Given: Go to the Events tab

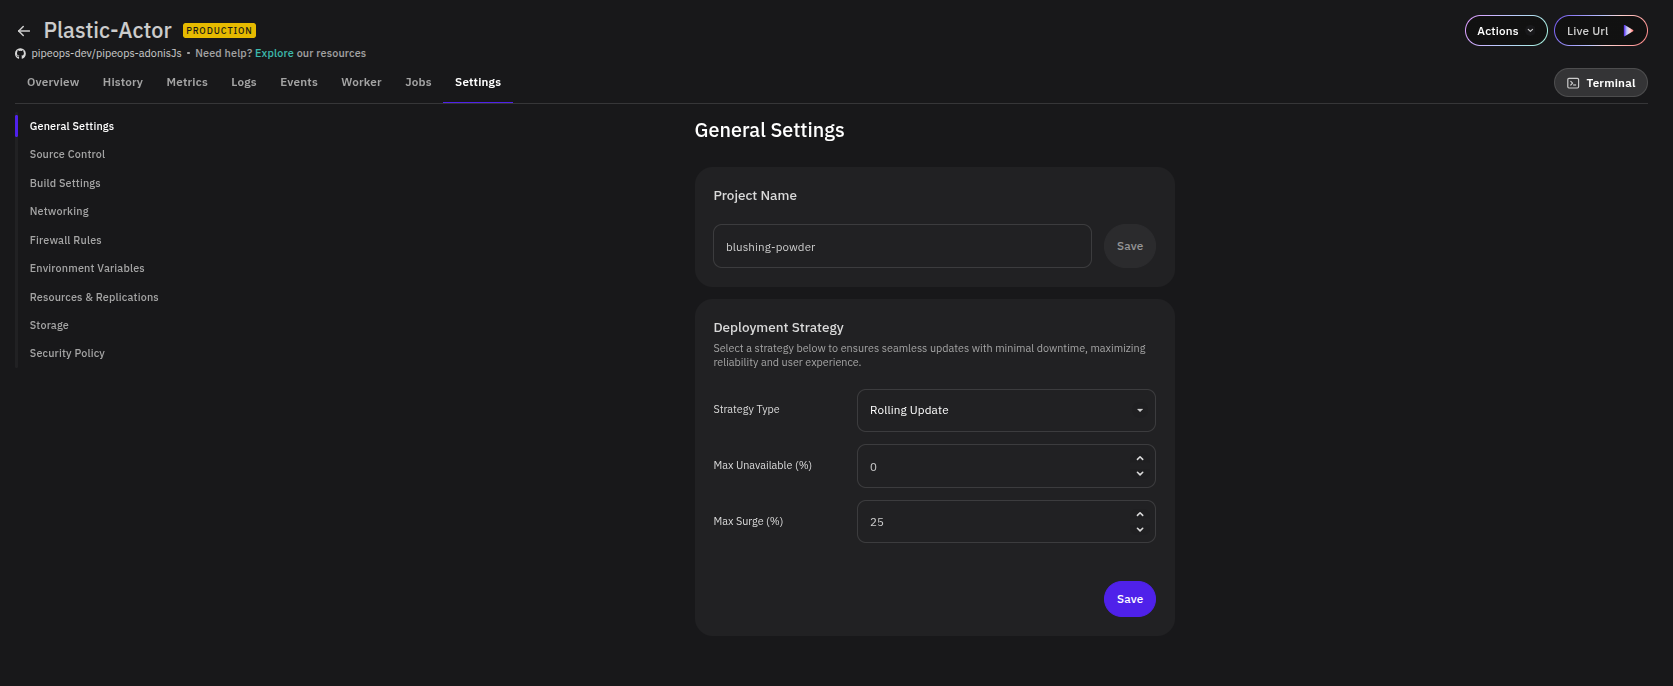Looking at the screenshot, I should (x=299, y=82).
